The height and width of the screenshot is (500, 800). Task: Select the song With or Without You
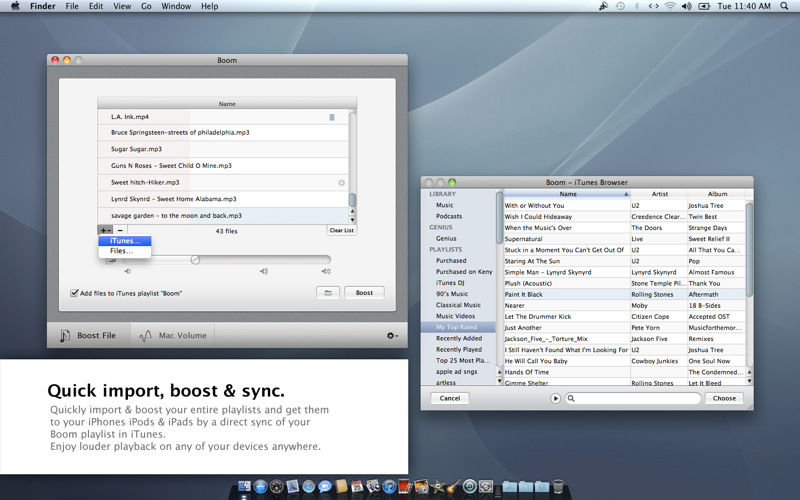click(x=534, y=206)
